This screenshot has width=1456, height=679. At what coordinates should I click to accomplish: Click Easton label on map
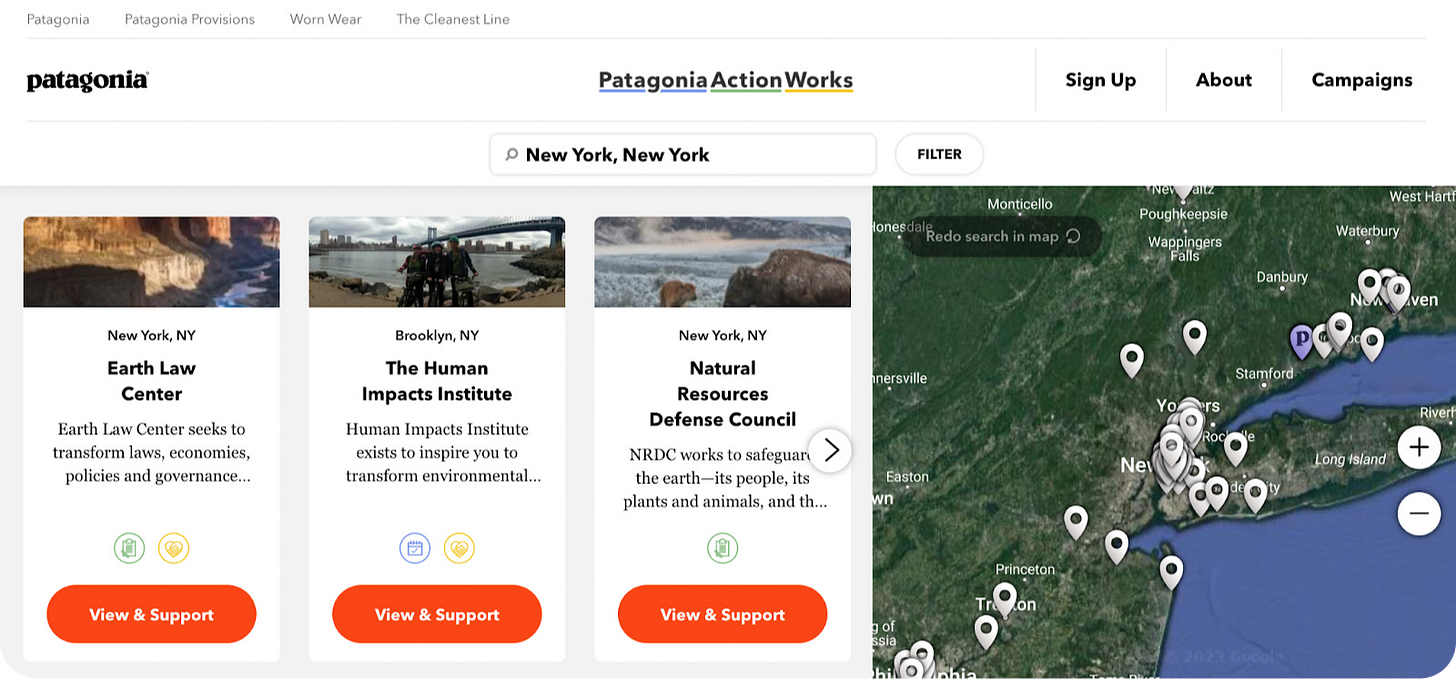click(907, 477)
